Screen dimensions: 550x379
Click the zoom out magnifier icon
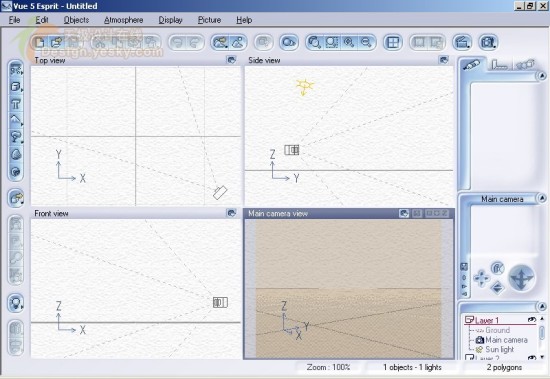(x=366, y=42)
